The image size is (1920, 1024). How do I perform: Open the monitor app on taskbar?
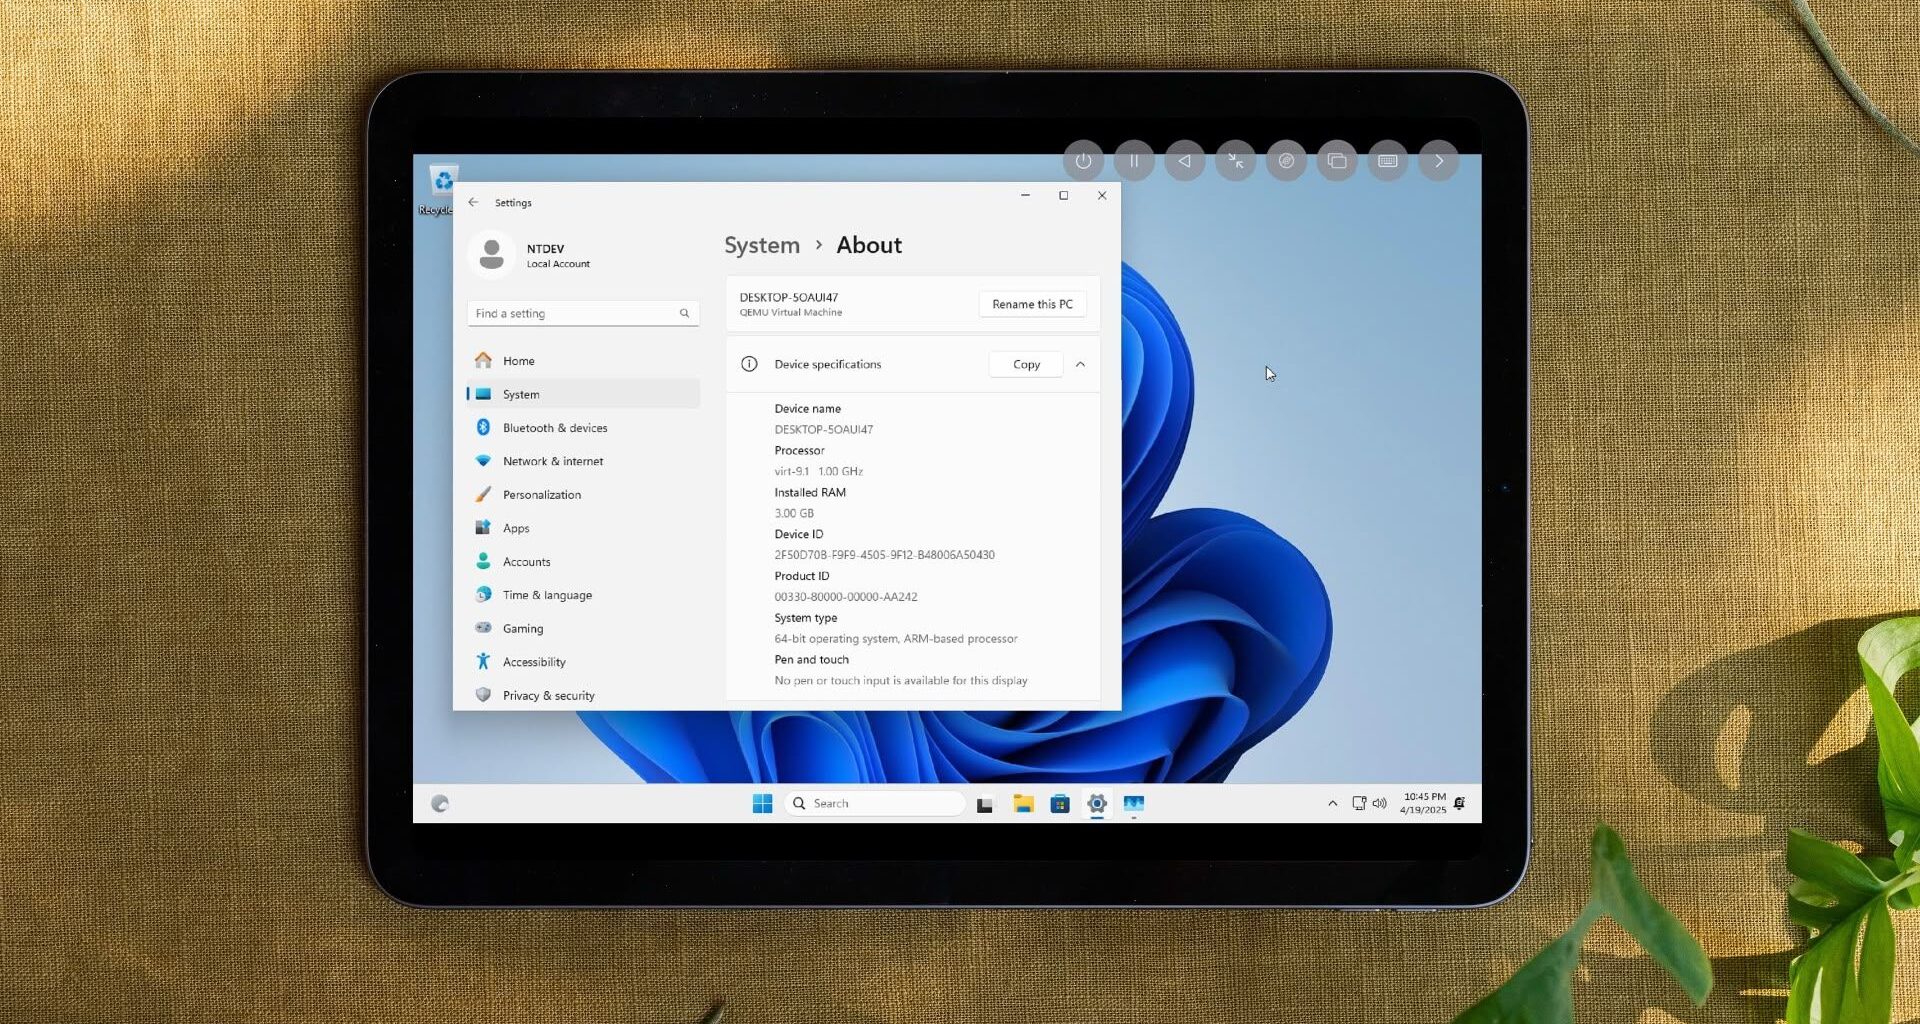pyautogui.click(x=1133, y=804)
